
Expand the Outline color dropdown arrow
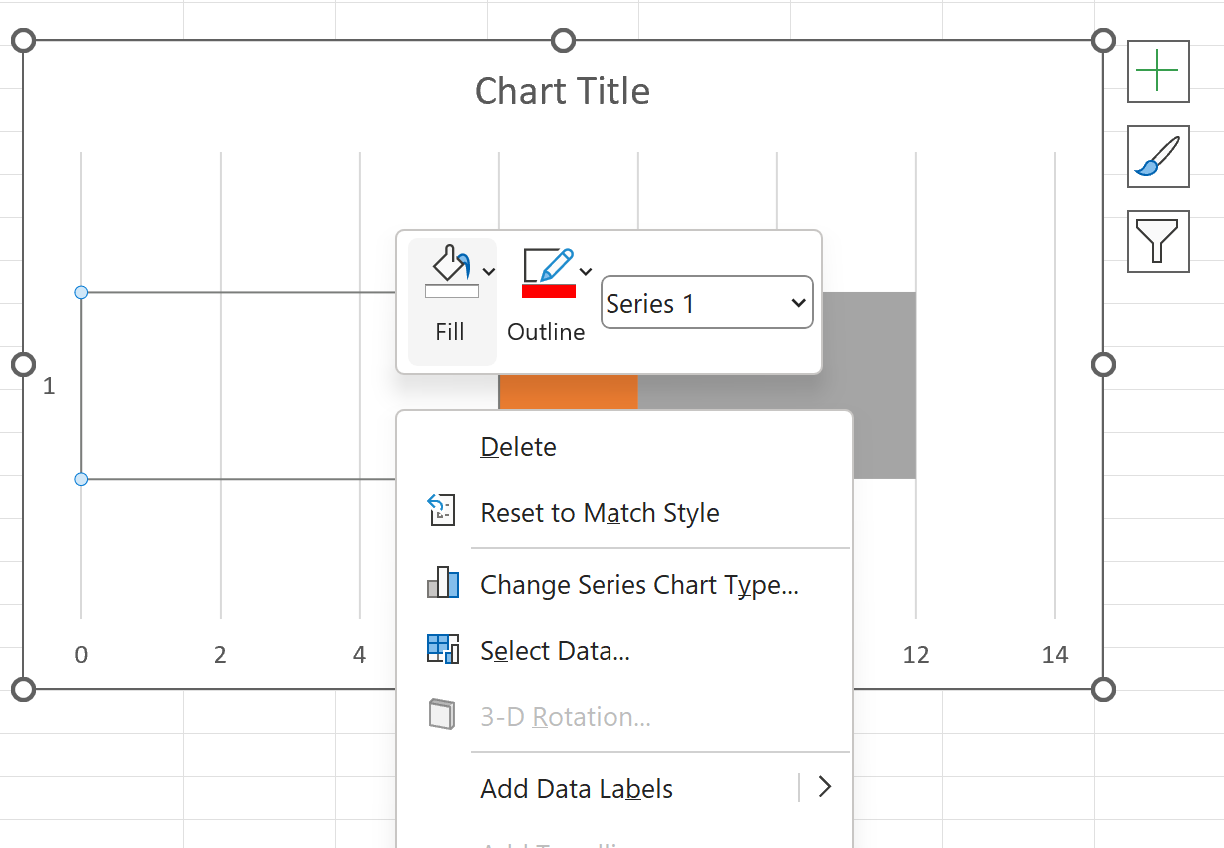coord(587,271)
